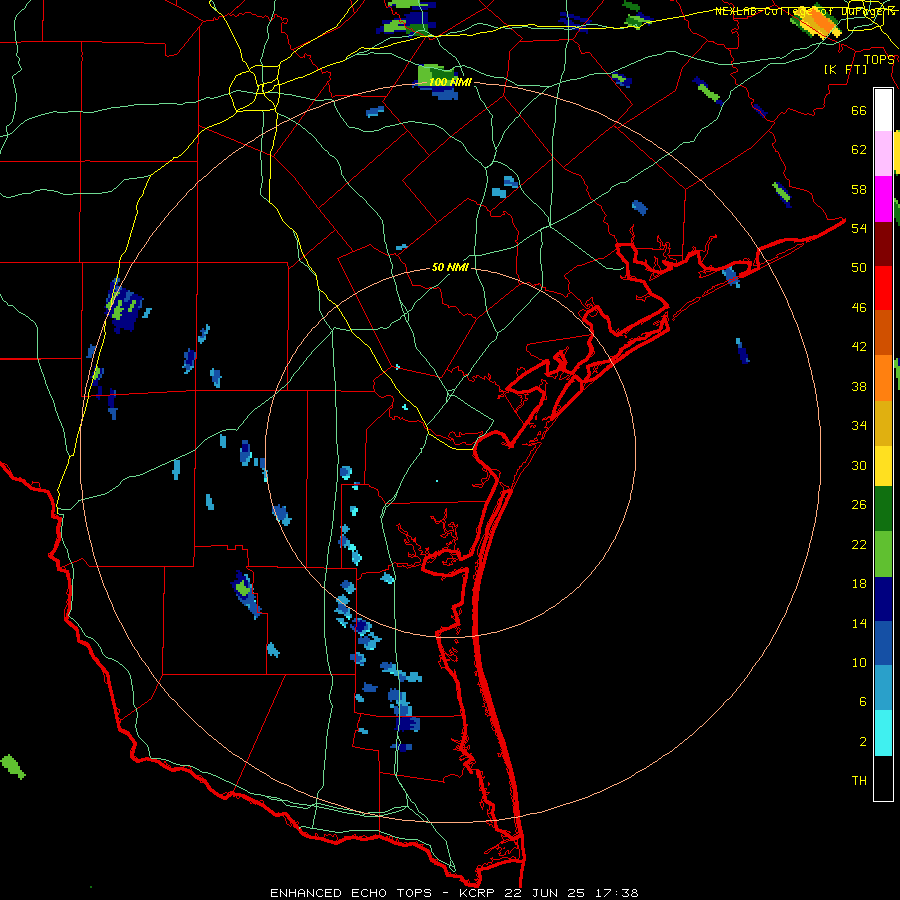Click the "TH" threshold legend label
Screen dimensions: 900x900
[x=859, y=781]
